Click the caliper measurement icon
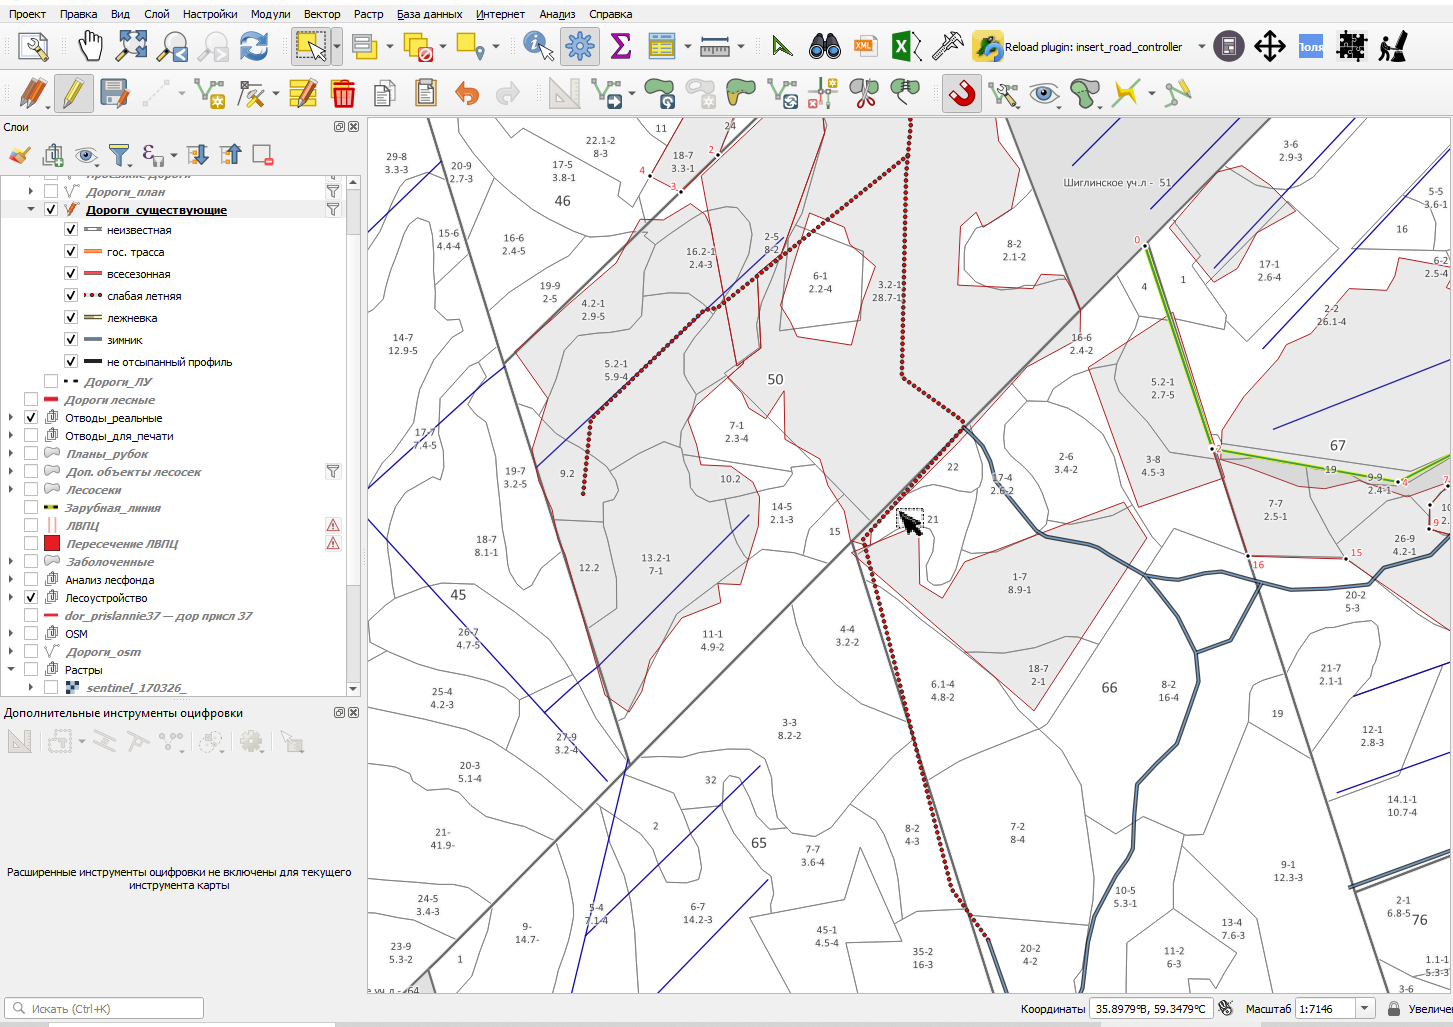 click(946, 46)
